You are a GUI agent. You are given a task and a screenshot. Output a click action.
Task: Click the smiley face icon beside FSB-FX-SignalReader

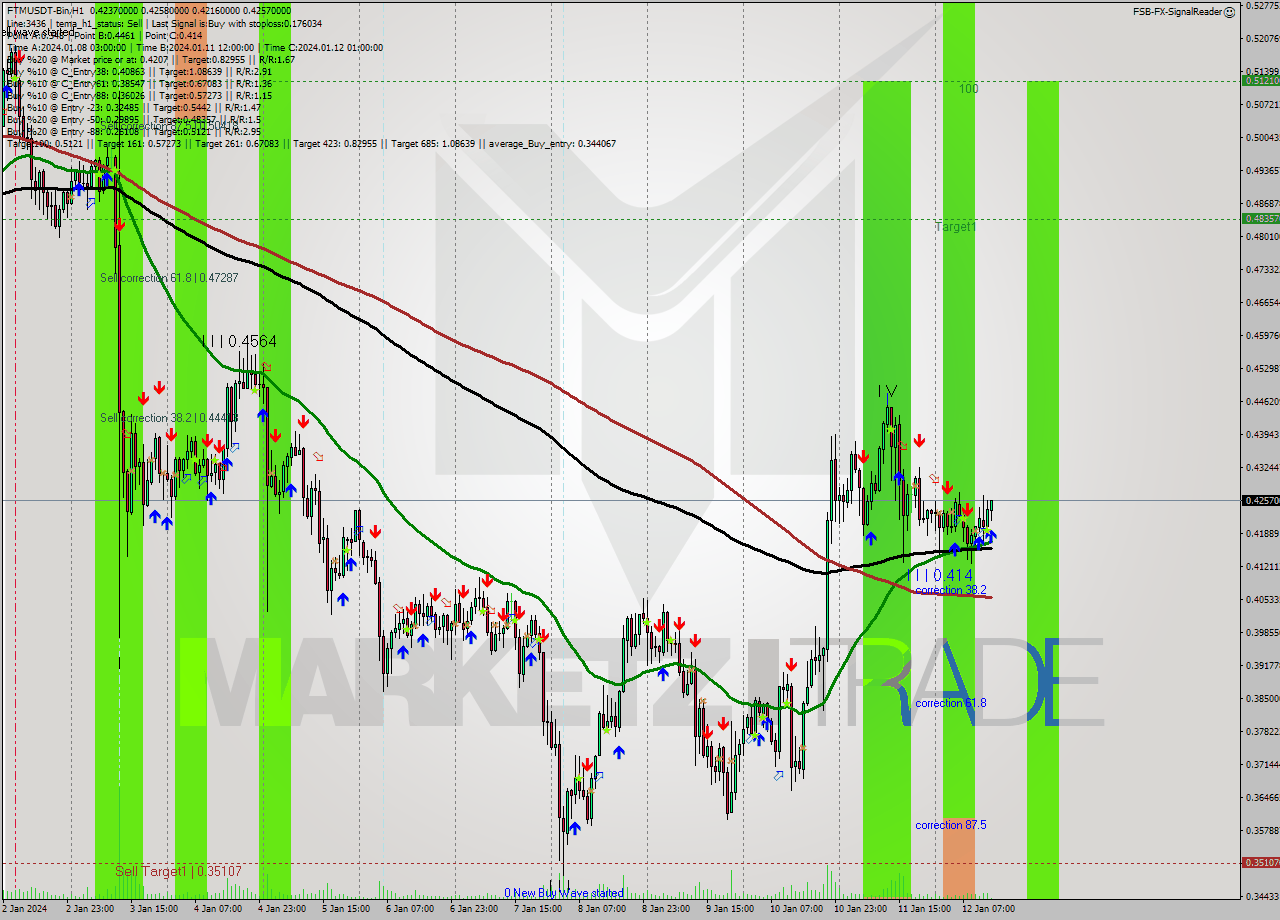click(x=1229, y=12)
